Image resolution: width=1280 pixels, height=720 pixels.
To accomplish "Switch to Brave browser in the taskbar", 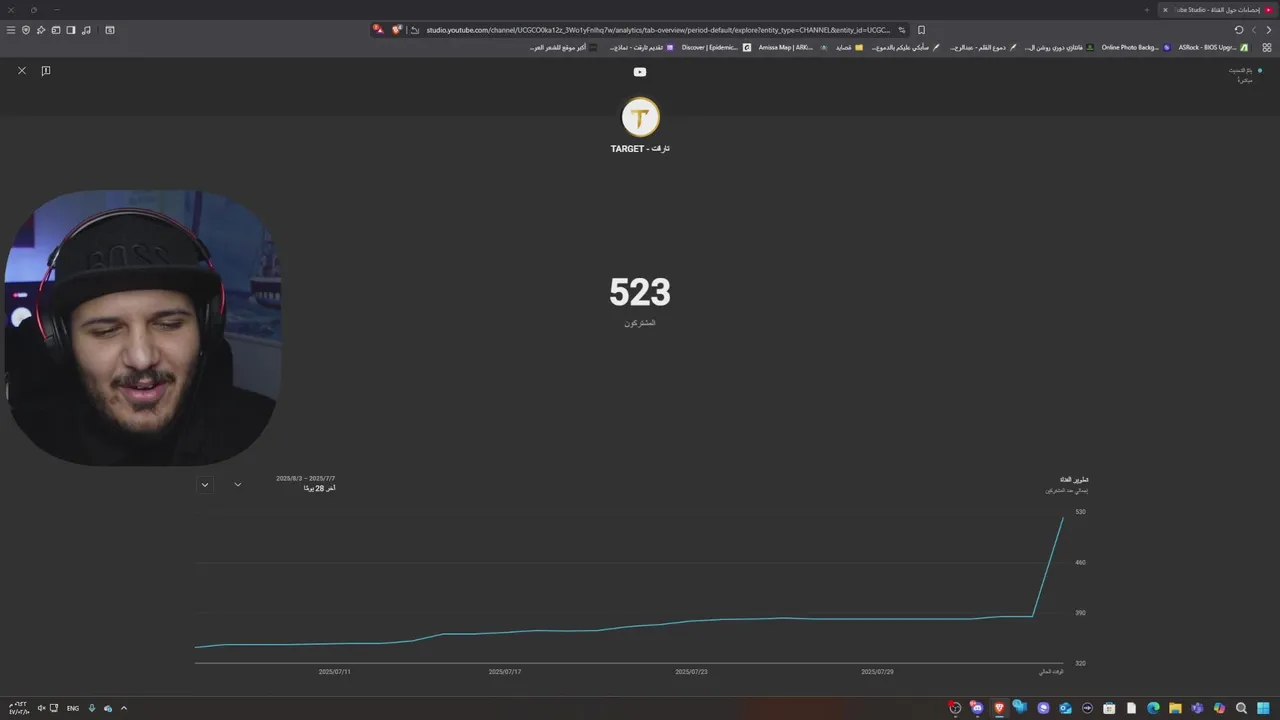I will (999, 708).
